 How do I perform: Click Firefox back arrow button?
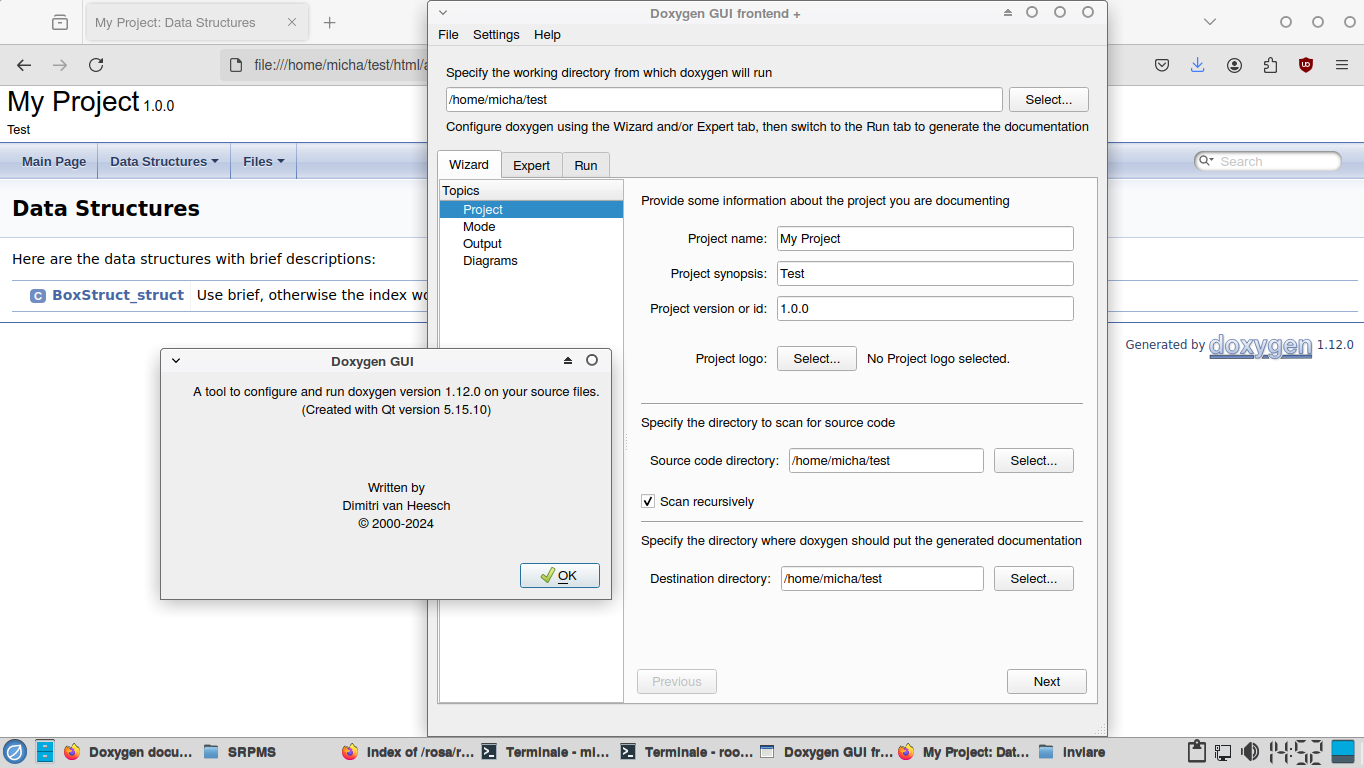pos(24,65)
